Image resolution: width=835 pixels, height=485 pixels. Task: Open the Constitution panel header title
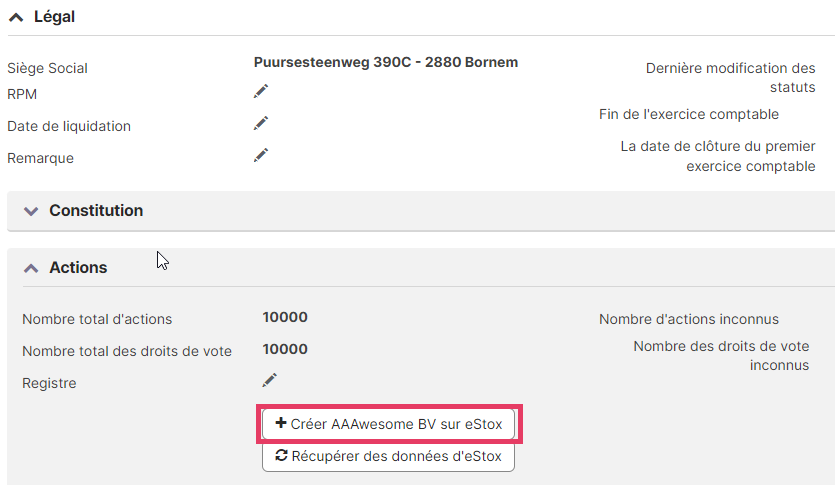96,210
